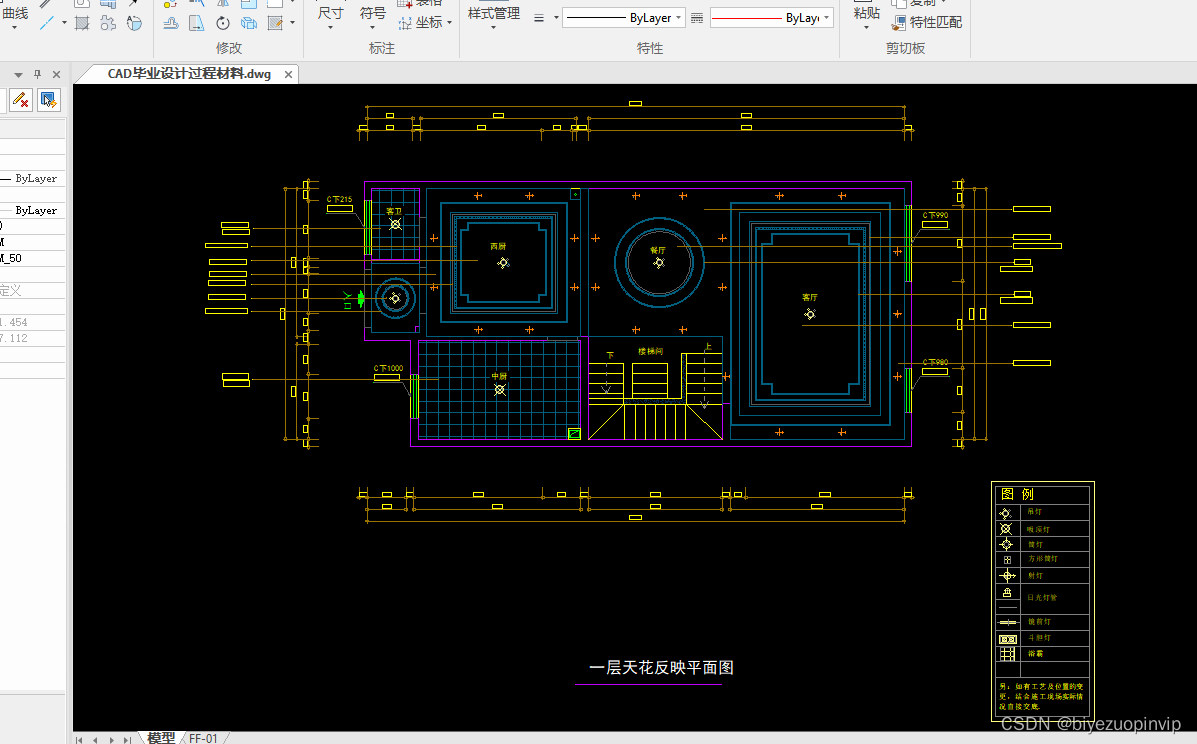Switch to CAD毕业设计过程材料.dwg document tab
The width and height of the screenshot is (1197, 744).
point(189,74)
